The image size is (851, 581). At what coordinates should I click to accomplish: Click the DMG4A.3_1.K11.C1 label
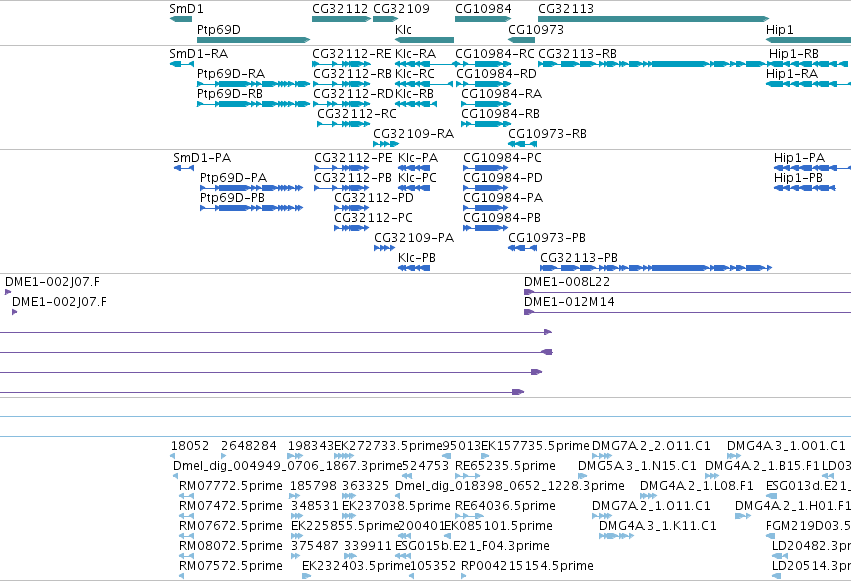[658, 526]
